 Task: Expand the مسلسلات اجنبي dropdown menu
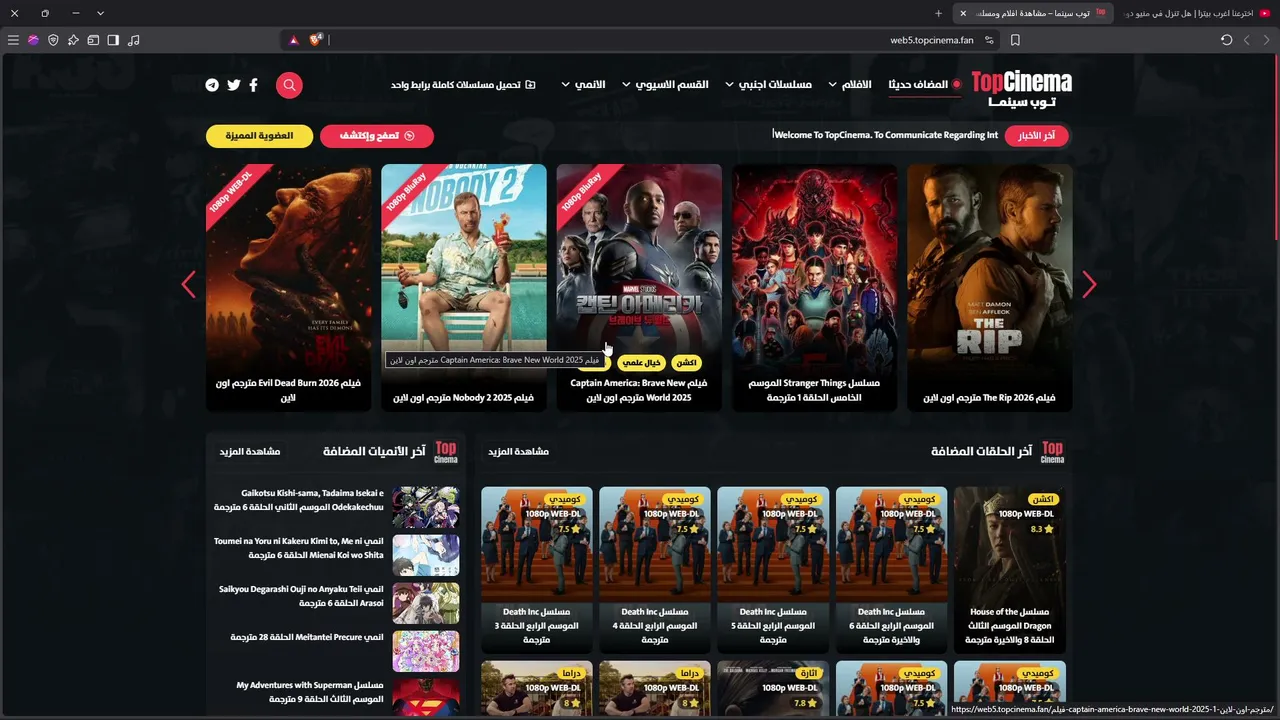coord(768,85)
